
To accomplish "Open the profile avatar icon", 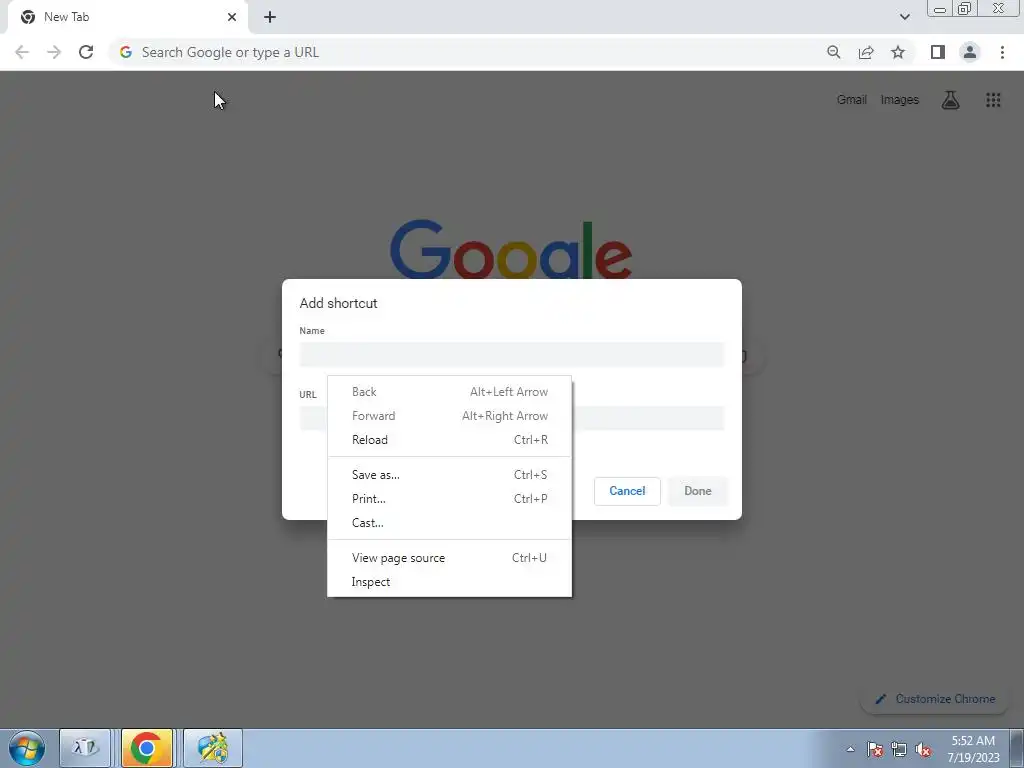I will click(x=970, y=52).
